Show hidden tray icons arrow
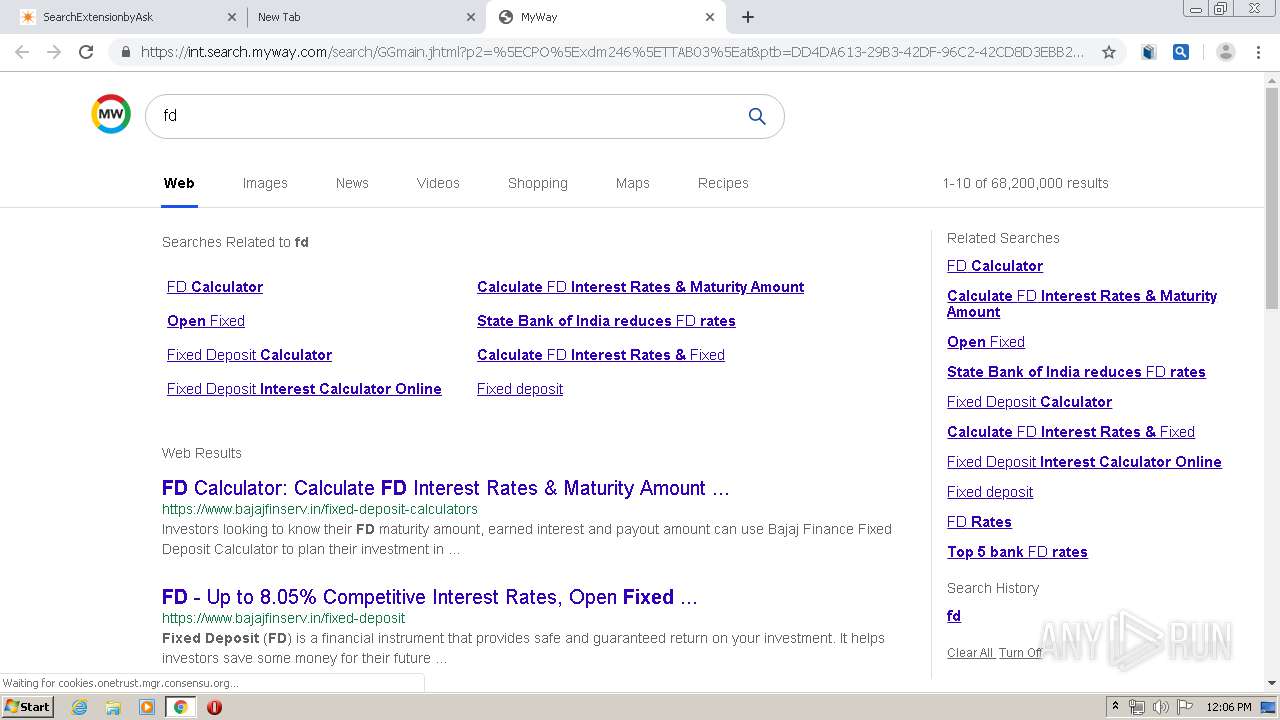This screenshot has width=1280, height=720. 1115,706
